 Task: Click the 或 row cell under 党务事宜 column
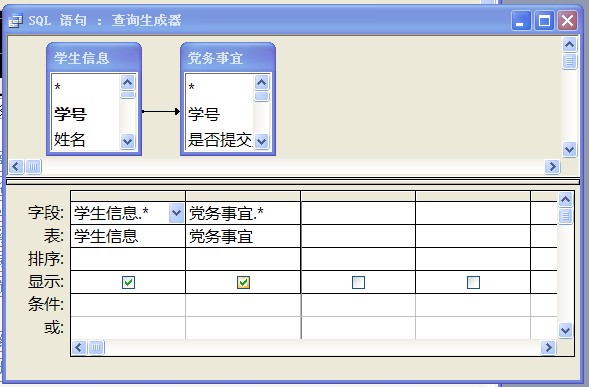[x=243, y=328]
